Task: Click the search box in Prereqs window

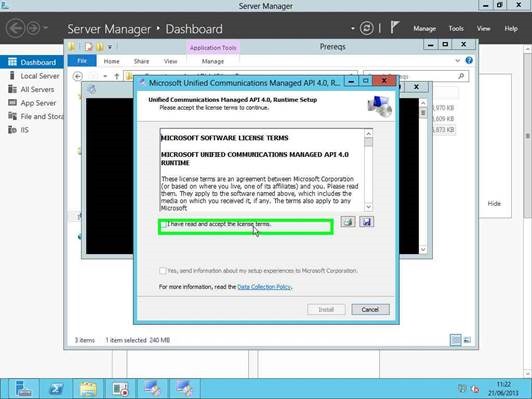Action: 416,76
